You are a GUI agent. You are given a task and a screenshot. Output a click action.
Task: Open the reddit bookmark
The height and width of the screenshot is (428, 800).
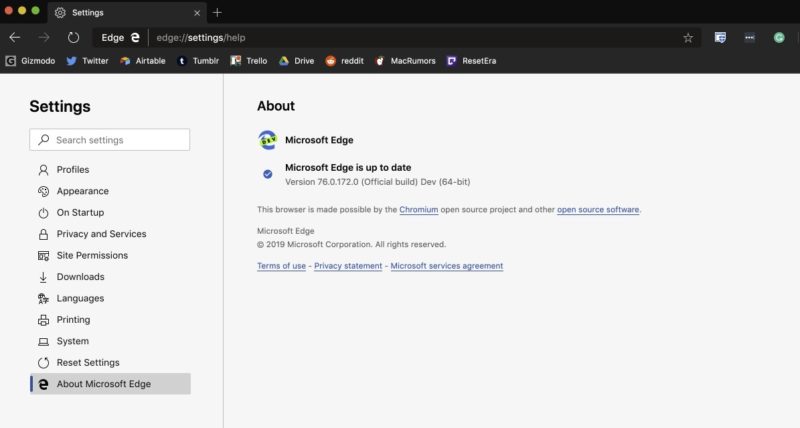click(x=346, y=61)
